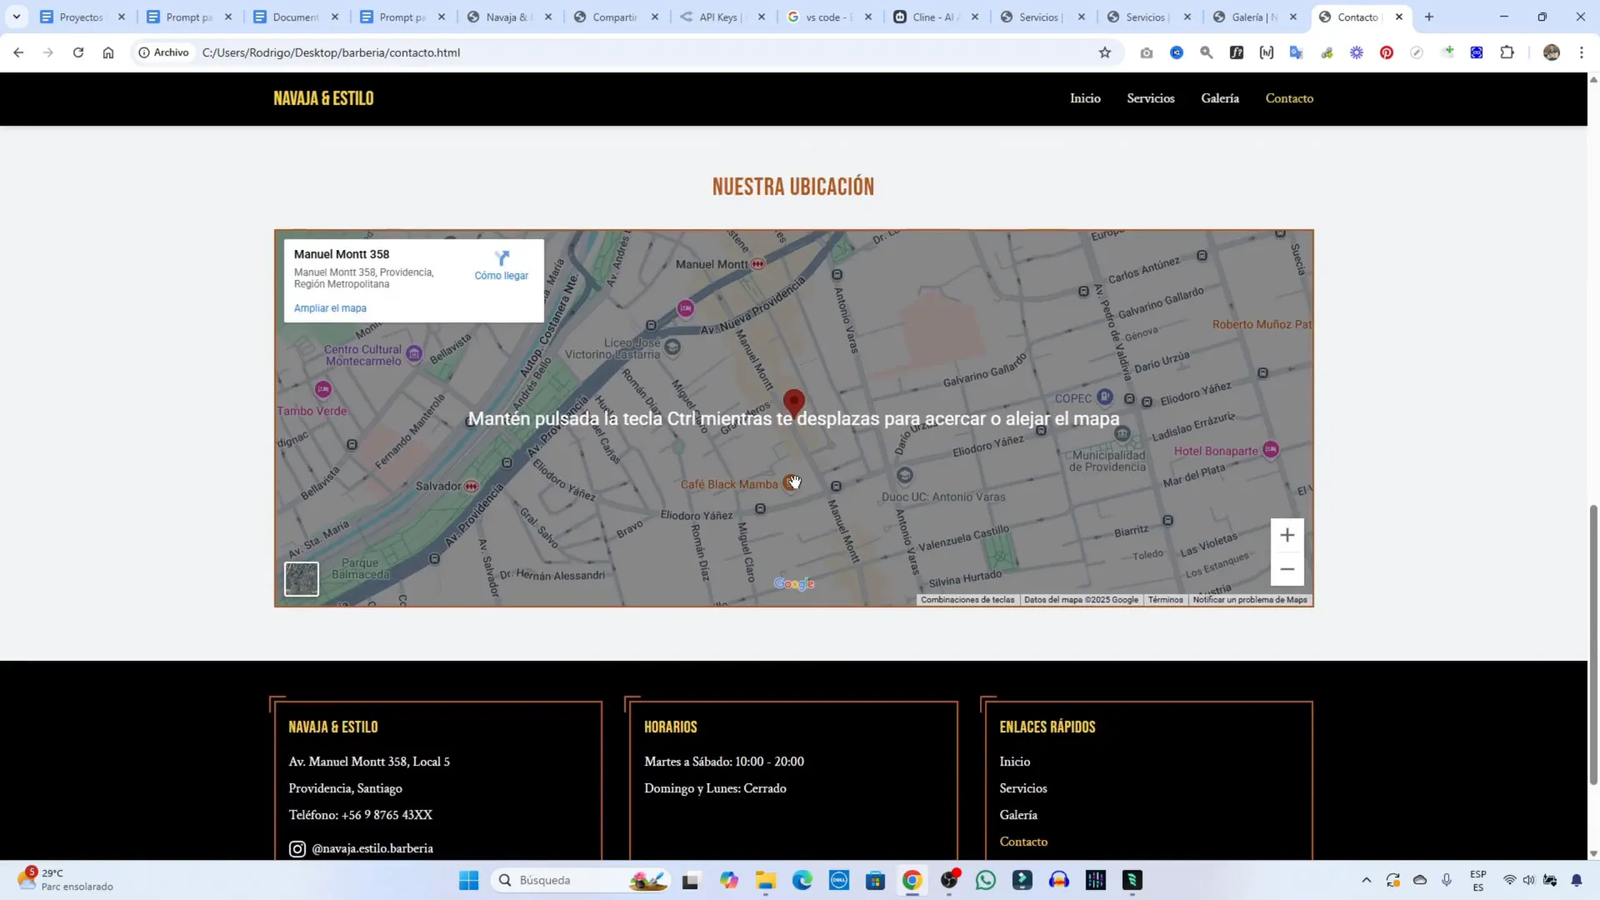Select Servicios in the site navigation

pyautogui.click(x=1151, y=97)
